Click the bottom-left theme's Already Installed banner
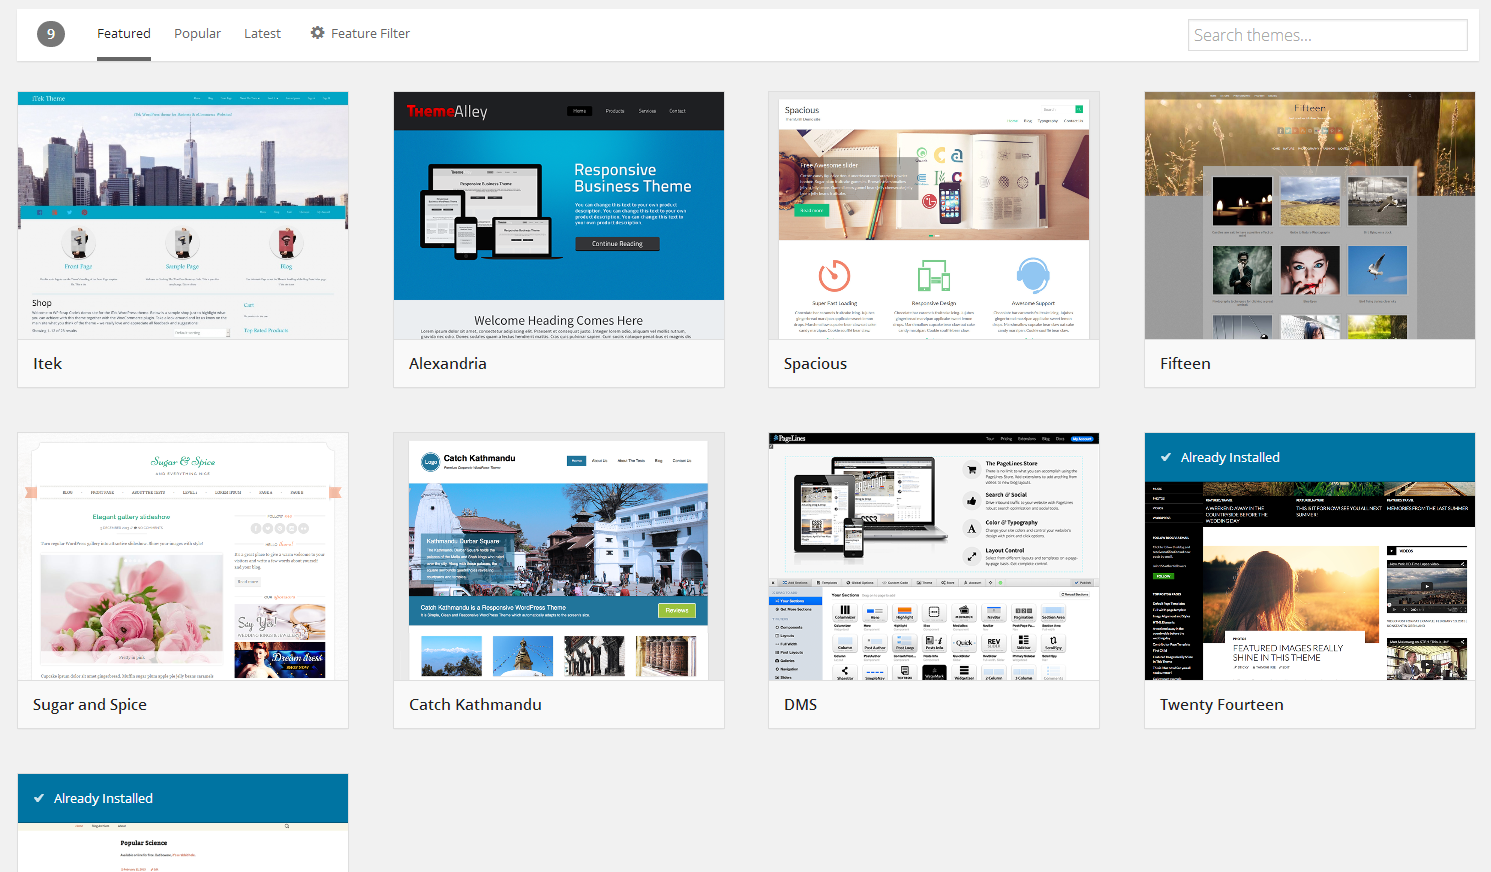Viewport: 1491px width, 872px height. tap(183, 798)
